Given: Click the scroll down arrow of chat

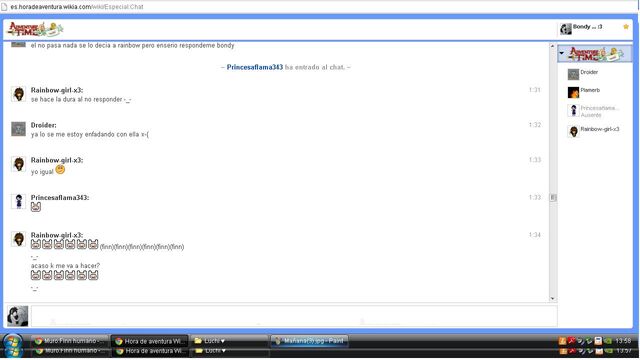Looking at the screenshot, I should tap(553, 298).
